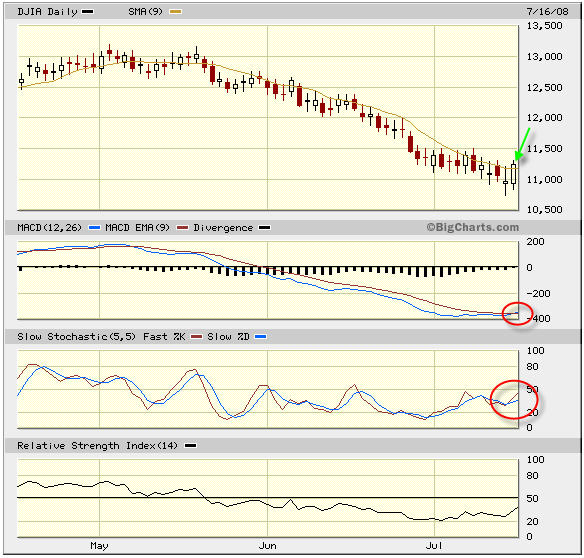Click the 12,000 price axis label
The height and width of the screenshot is (558, 584).
click(x=544, y=118)
